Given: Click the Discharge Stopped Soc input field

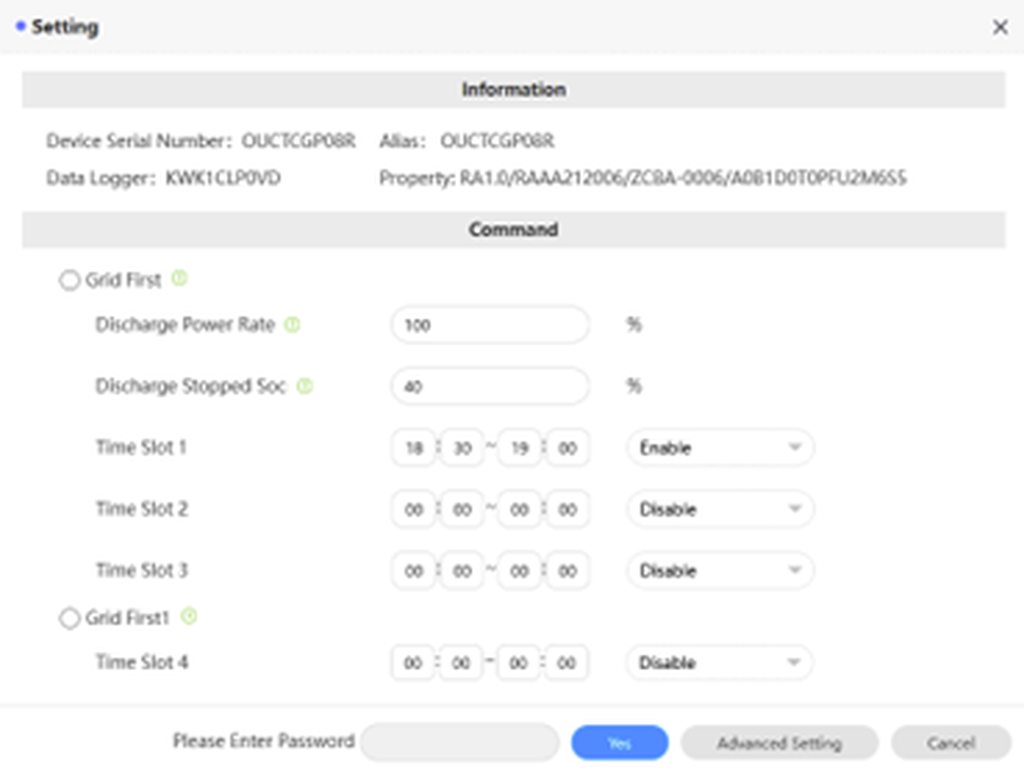Looking at the screenshot, I should (490, 386).
